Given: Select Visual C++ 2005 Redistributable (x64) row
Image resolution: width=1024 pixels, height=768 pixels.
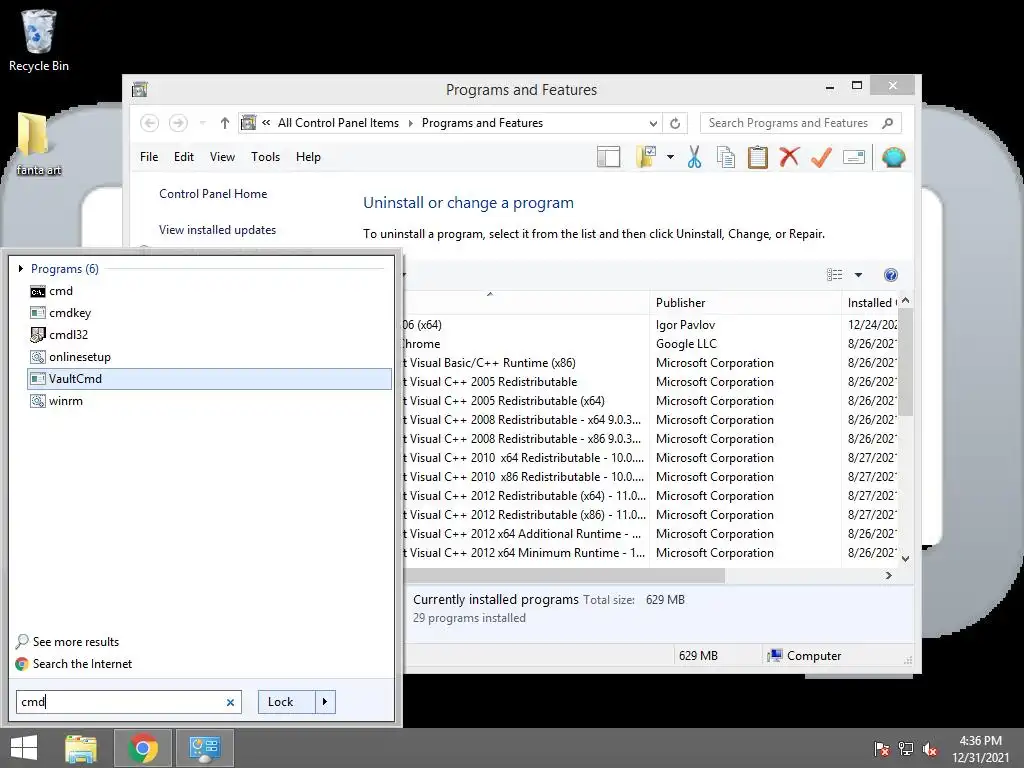Looking at the screenshot, I should [650, 400].
